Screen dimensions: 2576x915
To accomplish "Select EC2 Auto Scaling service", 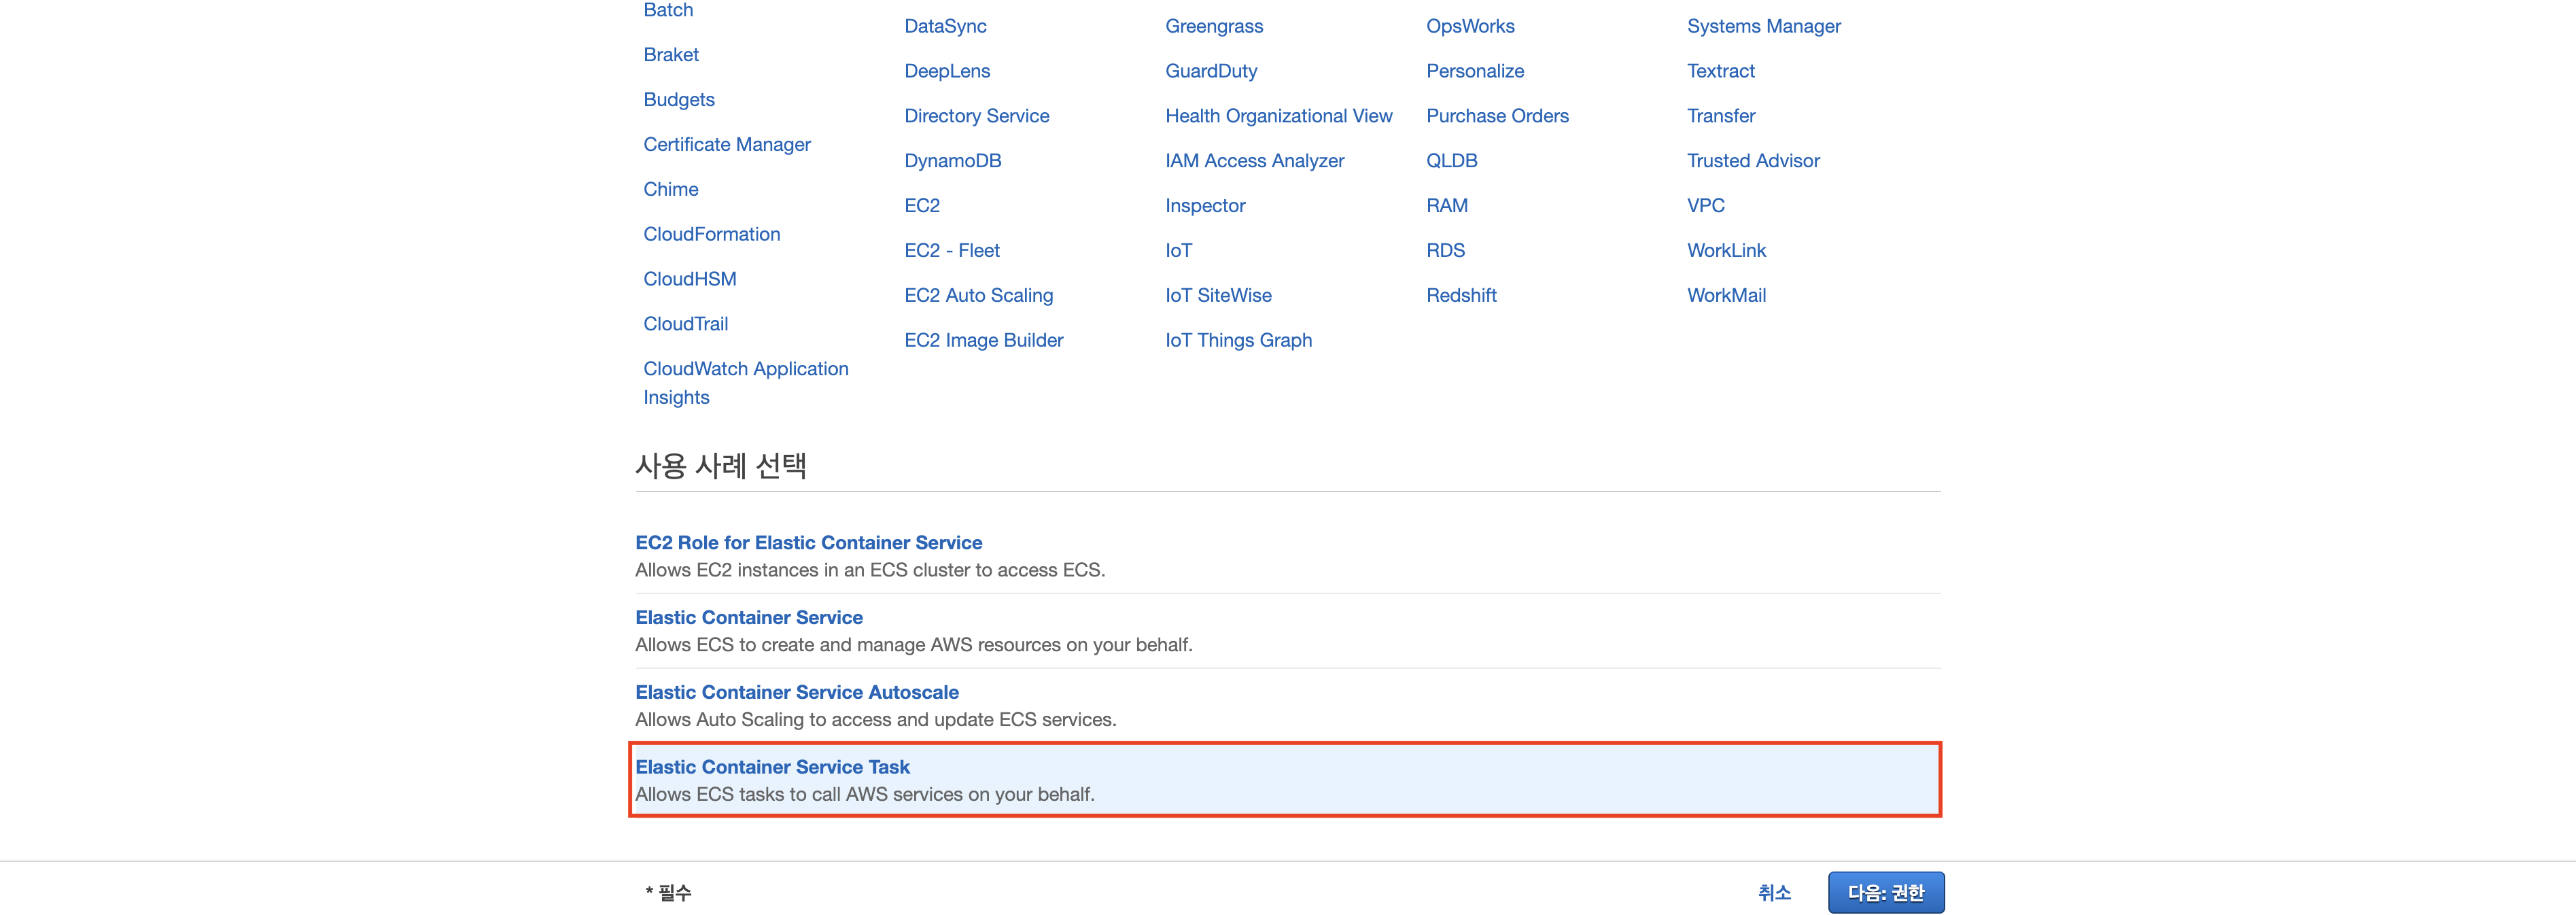I will 979,297.
